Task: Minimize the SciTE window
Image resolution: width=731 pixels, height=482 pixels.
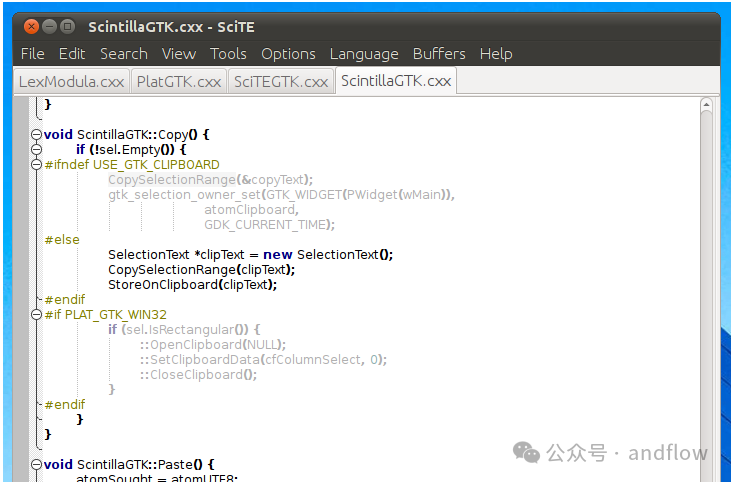Action: 49,27
